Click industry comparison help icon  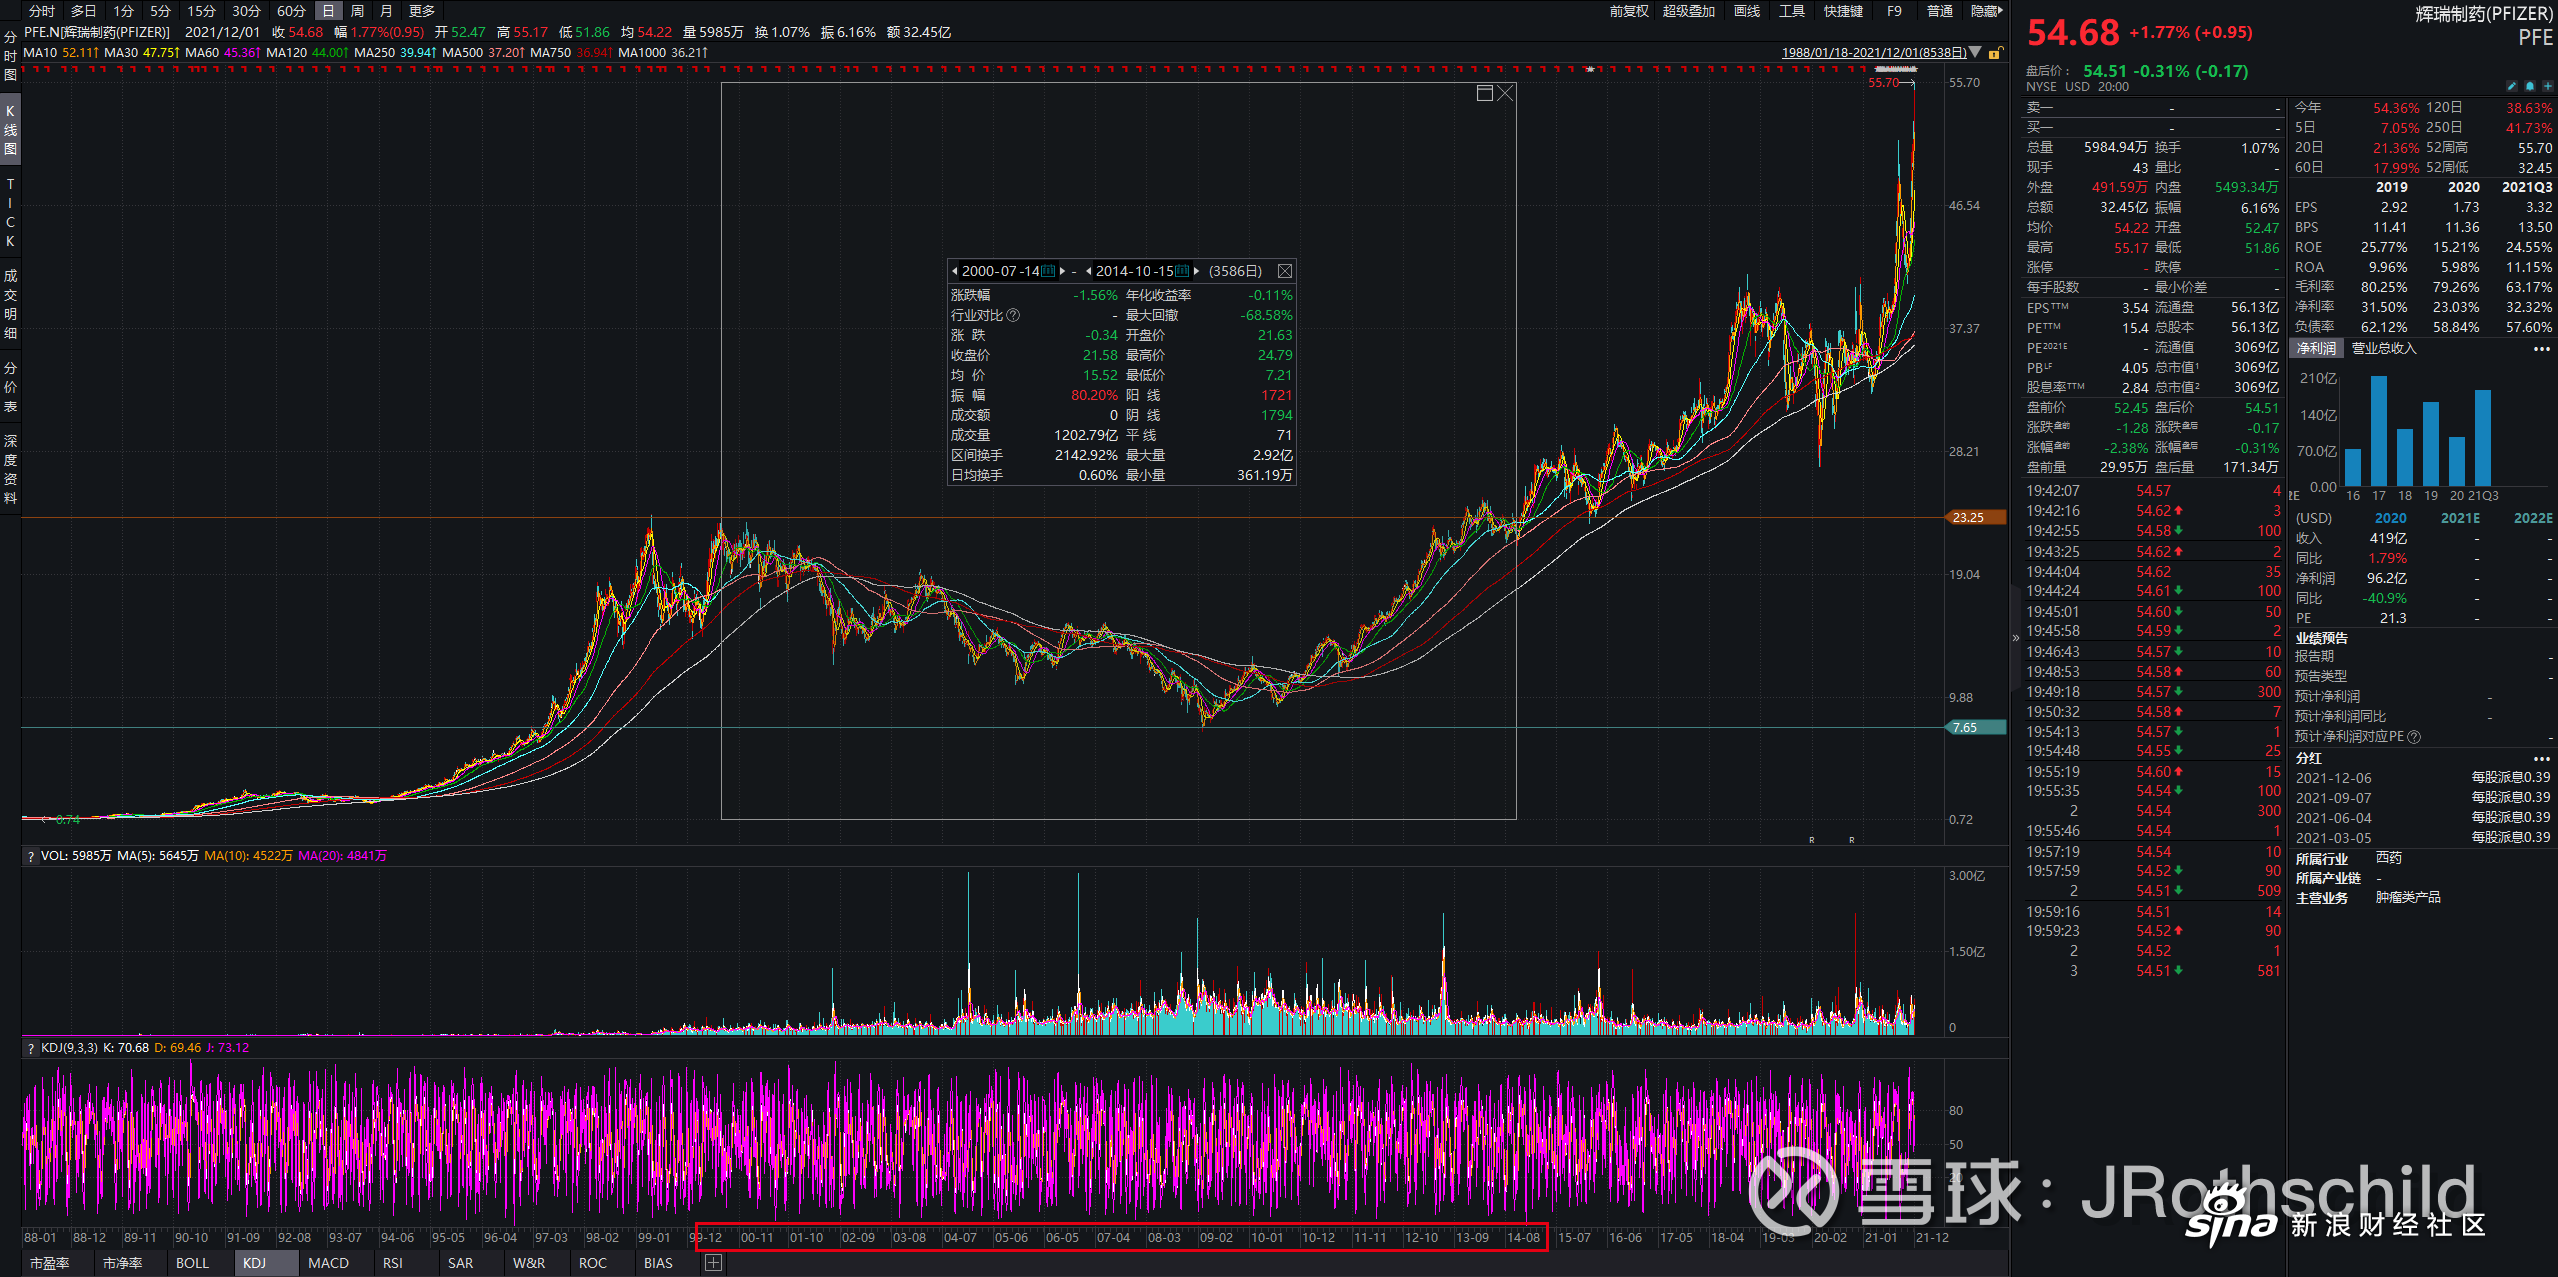click(1013, 315)
